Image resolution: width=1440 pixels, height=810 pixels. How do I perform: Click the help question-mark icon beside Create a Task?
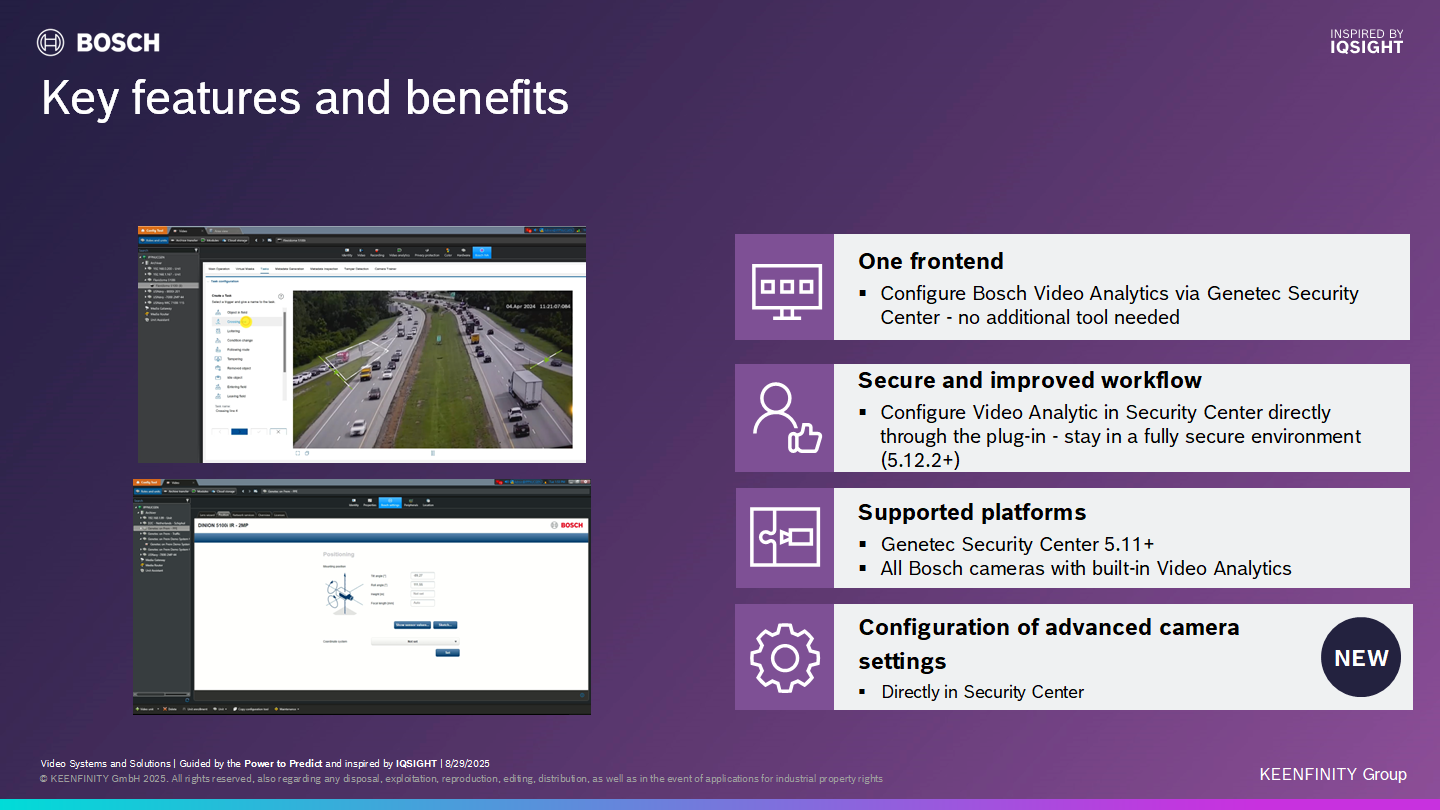click(281, 296)
